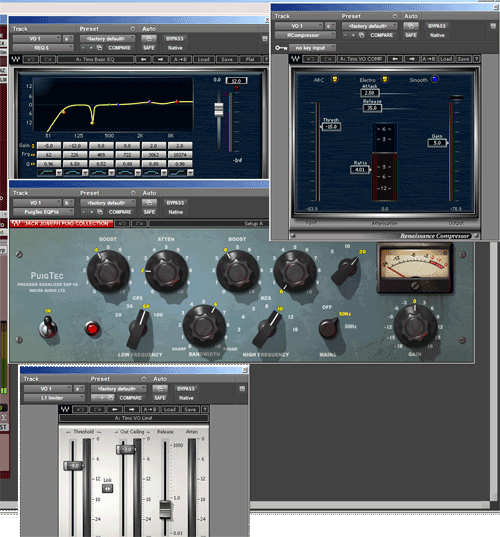
Task: Click help question mark in RCompressor toolbar
Action: (476, 59)
